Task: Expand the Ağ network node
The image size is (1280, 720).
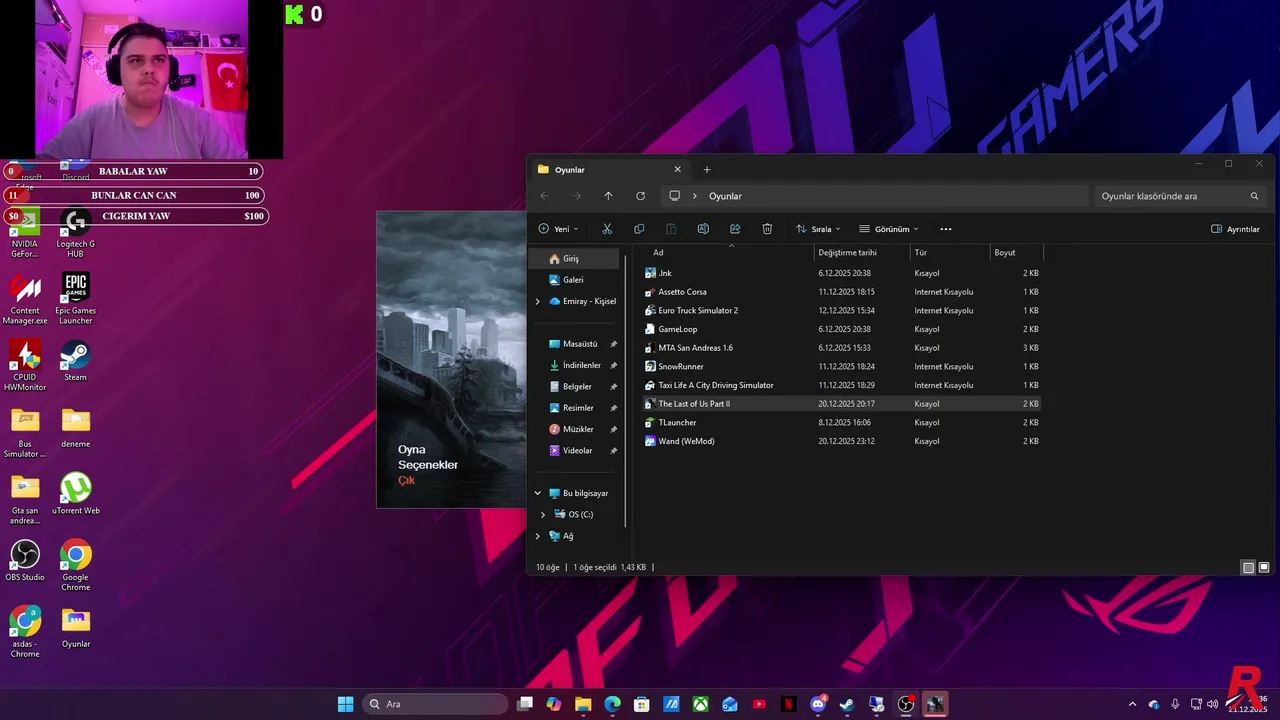Action: tap(537, 536)
